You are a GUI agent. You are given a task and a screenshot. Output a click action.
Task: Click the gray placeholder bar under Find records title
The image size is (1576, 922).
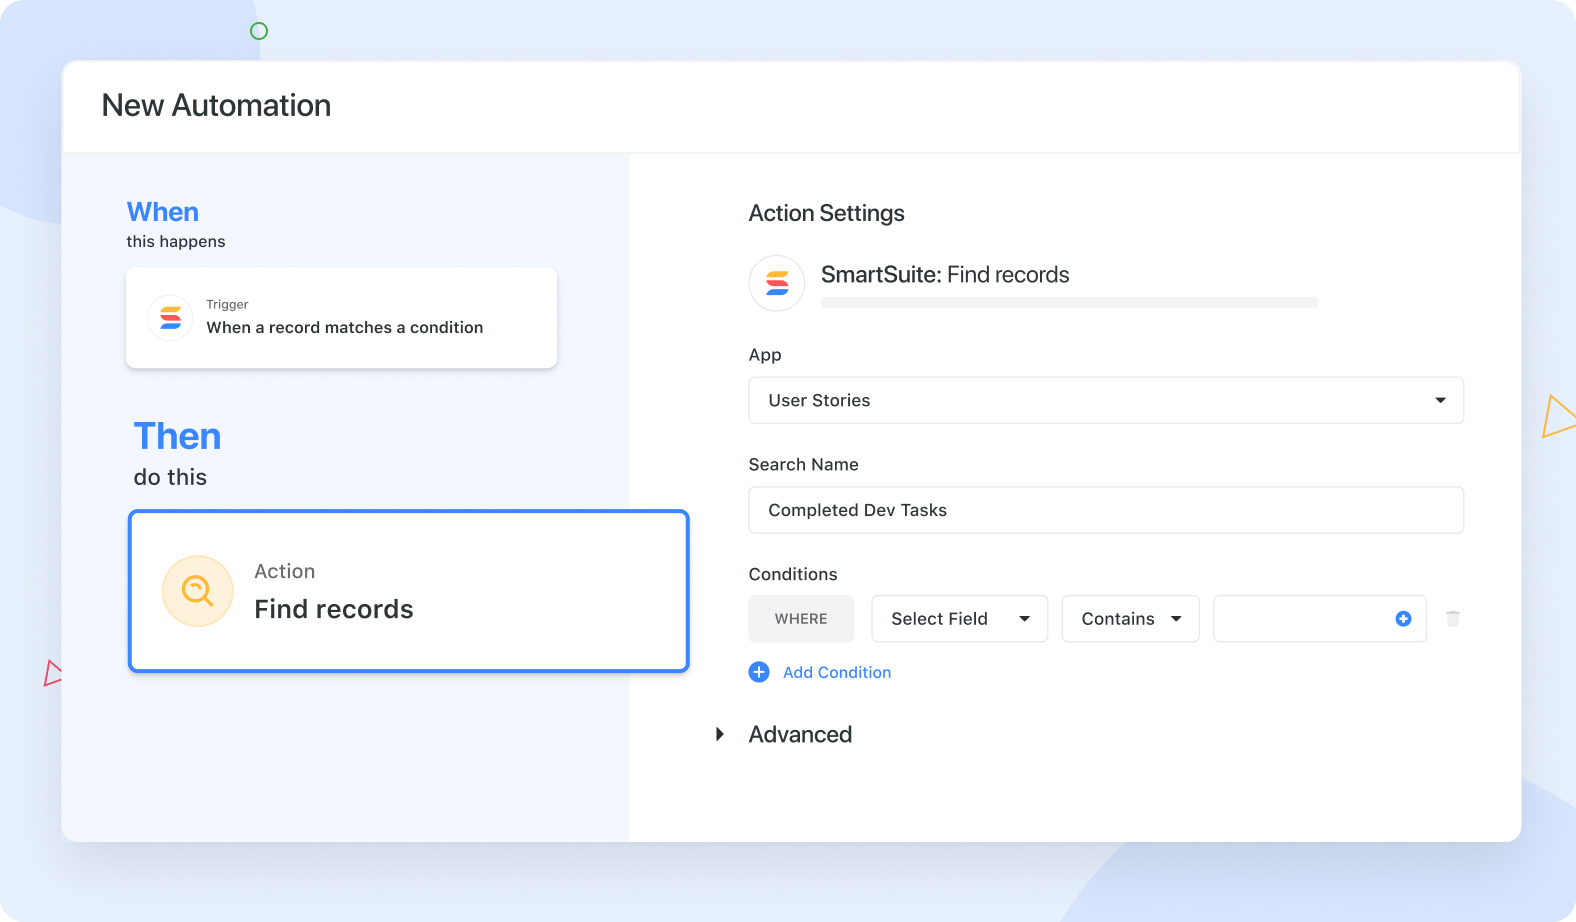tap(1070, 302)
